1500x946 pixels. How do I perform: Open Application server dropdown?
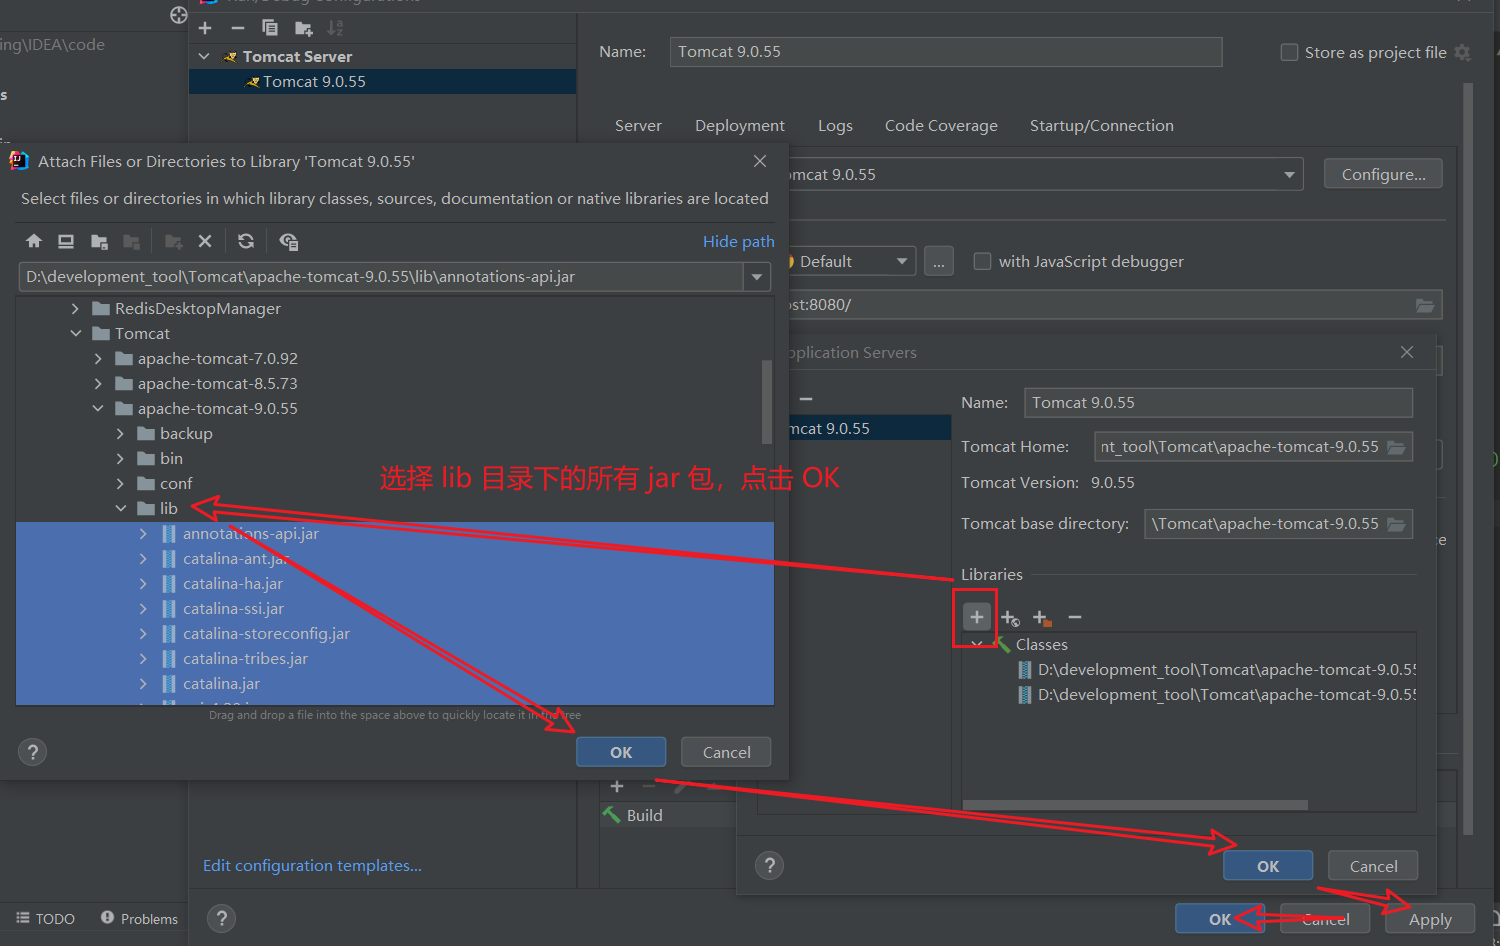coord(1290,175)
